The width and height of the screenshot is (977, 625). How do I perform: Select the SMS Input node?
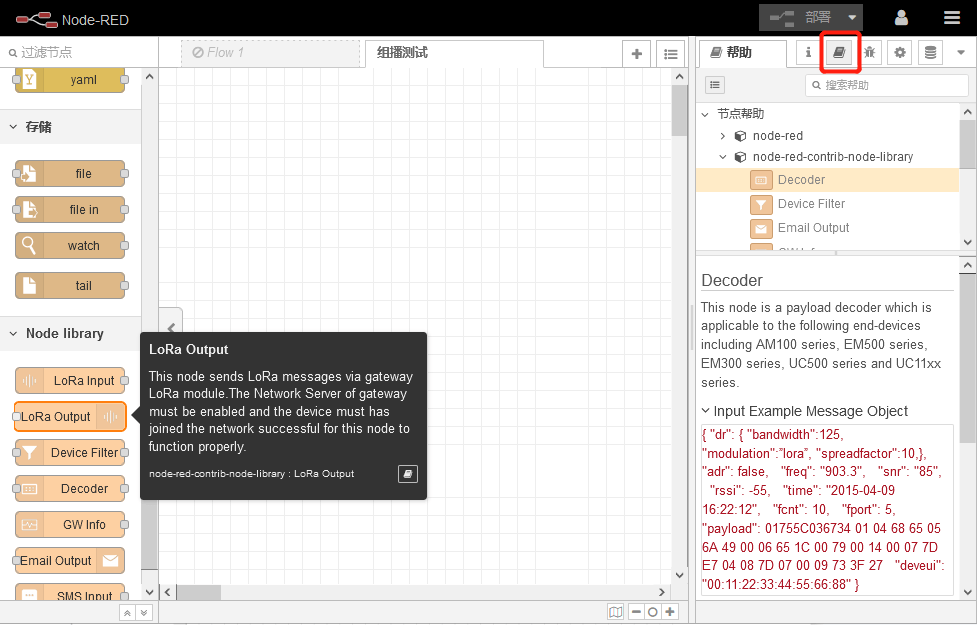(70, 593)
